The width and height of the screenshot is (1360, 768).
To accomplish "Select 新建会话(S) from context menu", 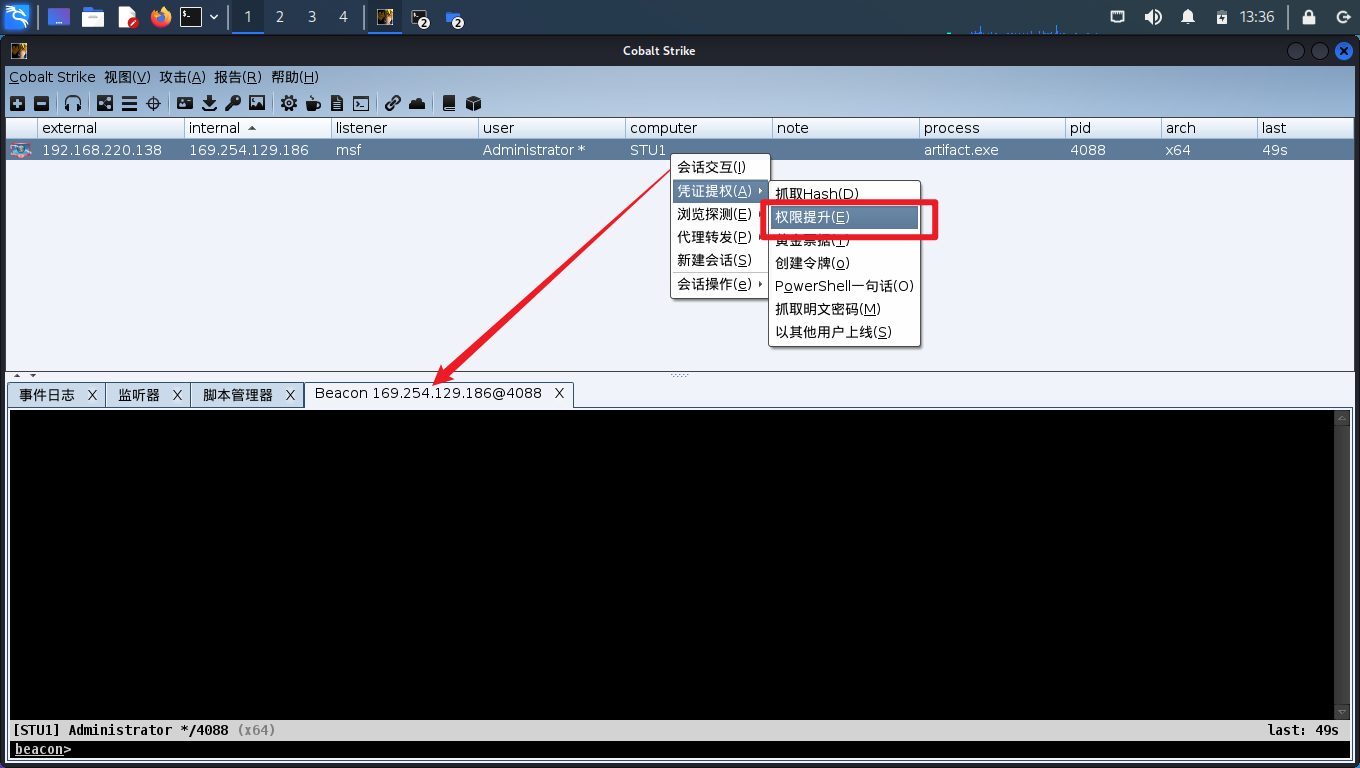I will pyautogui.click(x=720, y=260).
